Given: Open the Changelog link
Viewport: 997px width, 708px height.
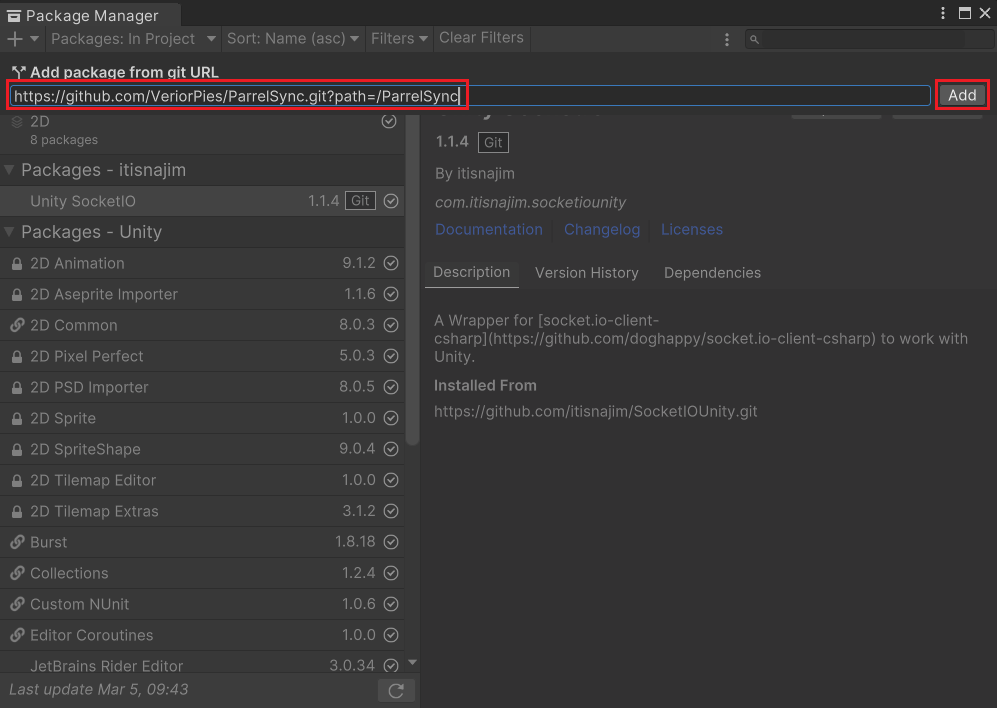Looking at the screenshot, I should point(602,230).
